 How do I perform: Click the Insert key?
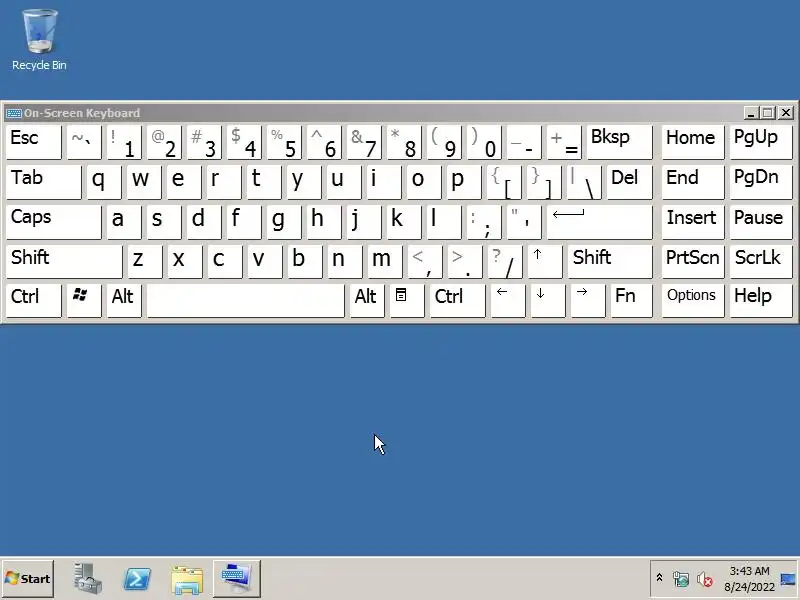point(693,221)
